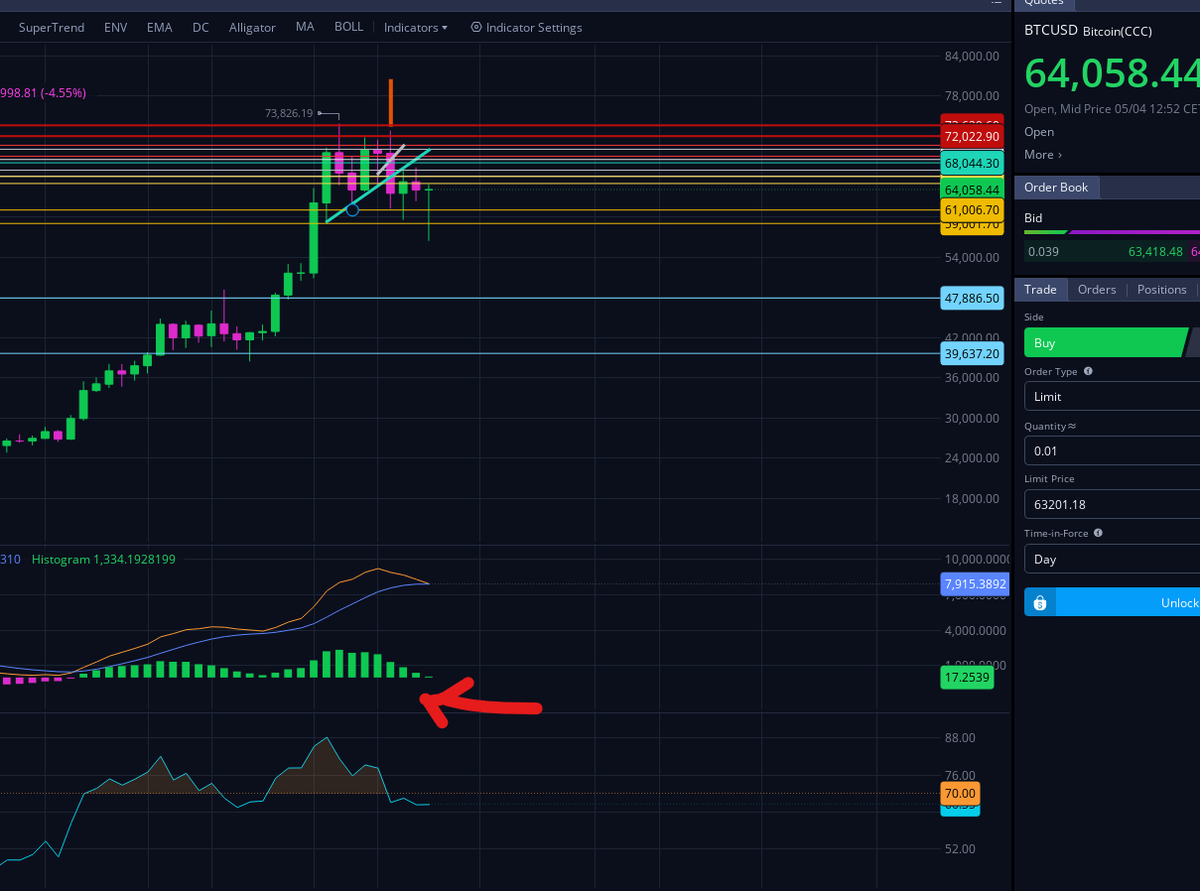
Task: Open the Time-in-Force dropdown showing Day
Action: coord(1110,559)
